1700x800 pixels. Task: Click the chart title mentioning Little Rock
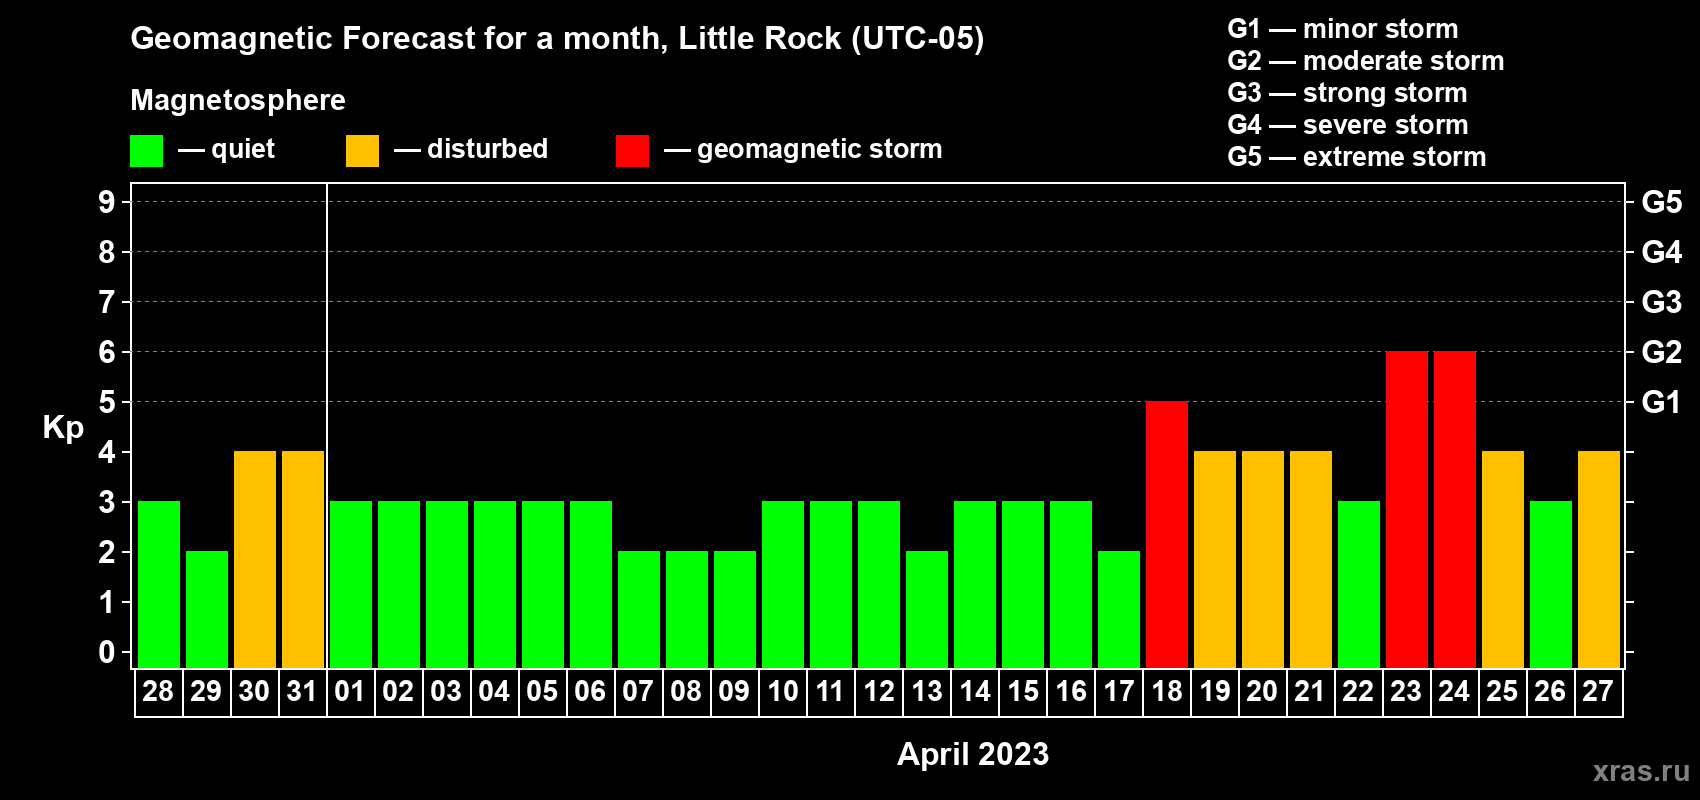(557, 38)
